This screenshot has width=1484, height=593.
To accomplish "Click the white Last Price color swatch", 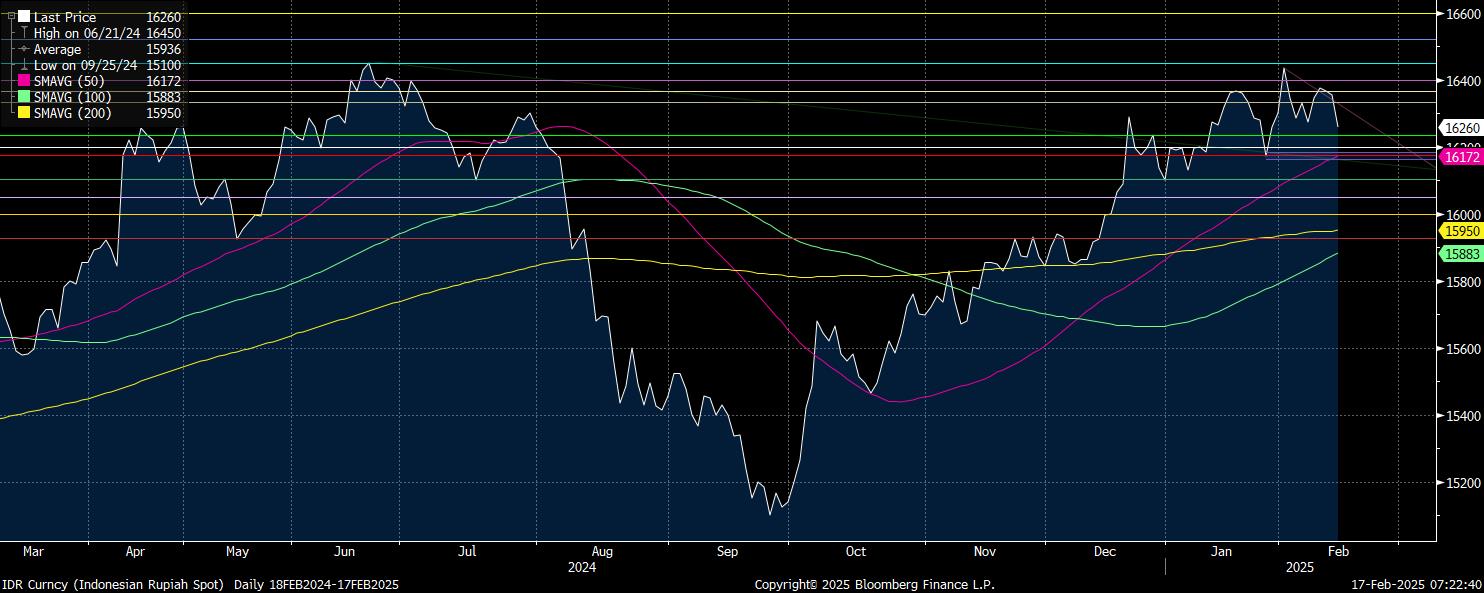I will (24, 17).
